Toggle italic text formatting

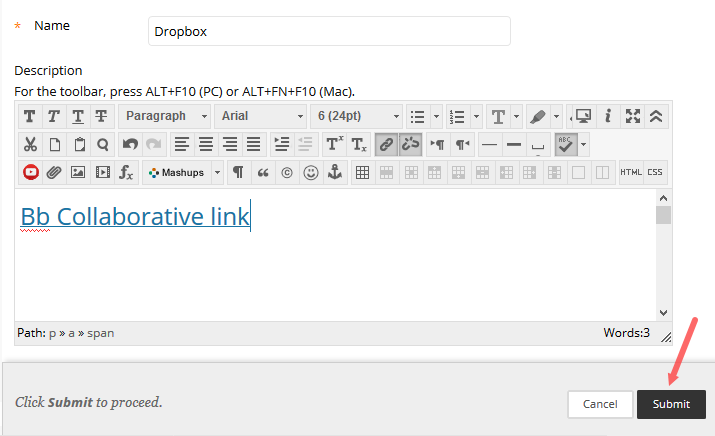tap(54, 116)
